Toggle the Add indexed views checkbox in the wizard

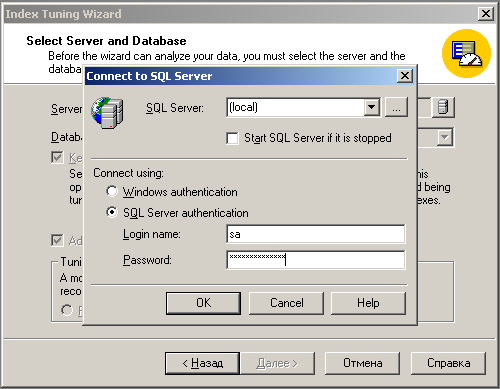[x=57, y=240]
